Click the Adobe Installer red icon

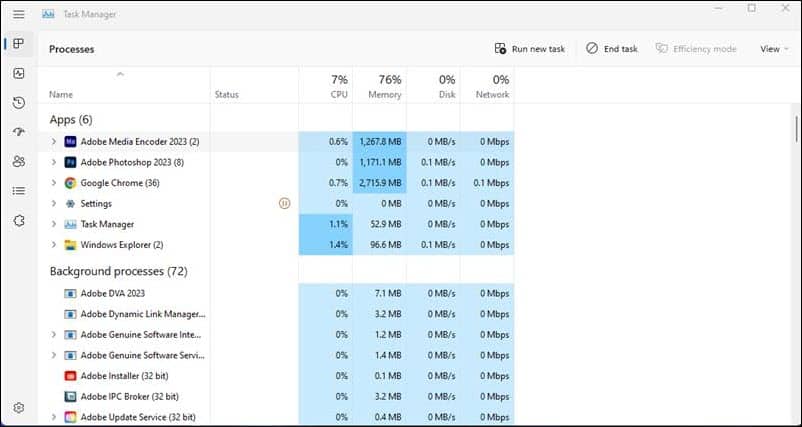70,376
